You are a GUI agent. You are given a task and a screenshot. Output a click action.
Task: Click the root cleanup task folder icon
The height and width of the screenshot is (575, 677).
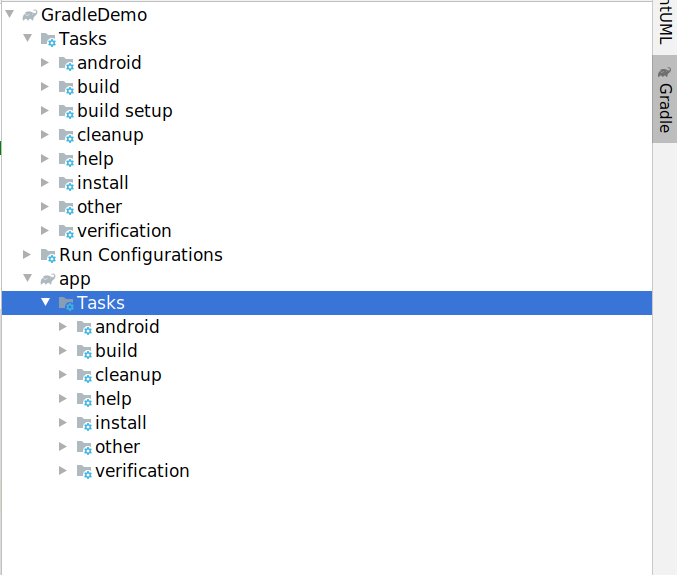(x=66, y=135)
